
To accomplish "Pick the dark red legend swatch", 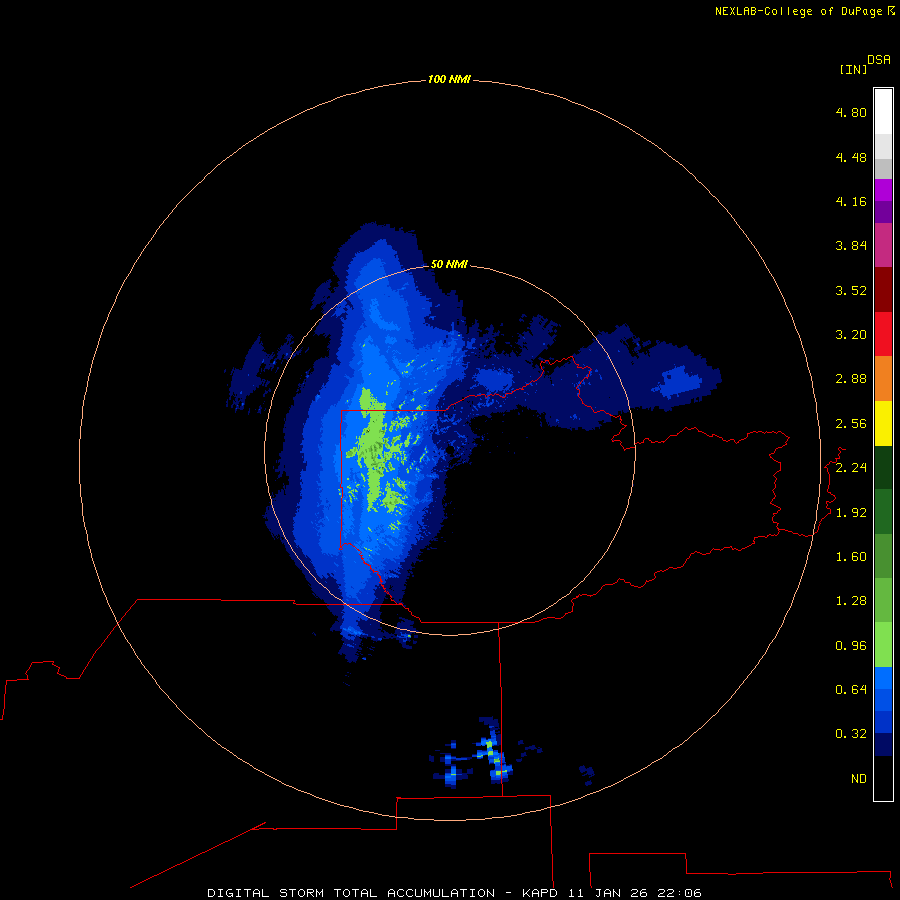I will [883, 289].
